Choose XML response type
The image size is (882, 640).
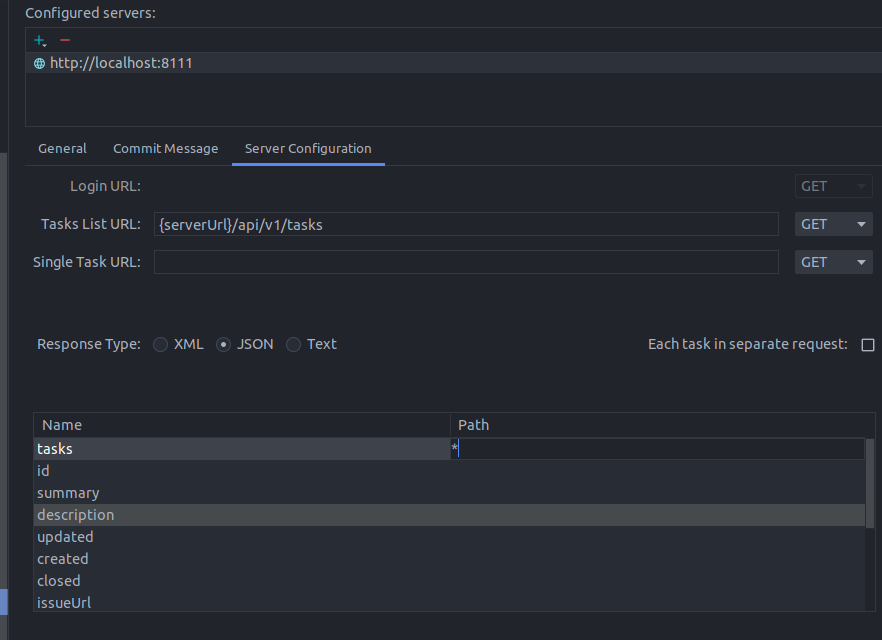point(178,344)
